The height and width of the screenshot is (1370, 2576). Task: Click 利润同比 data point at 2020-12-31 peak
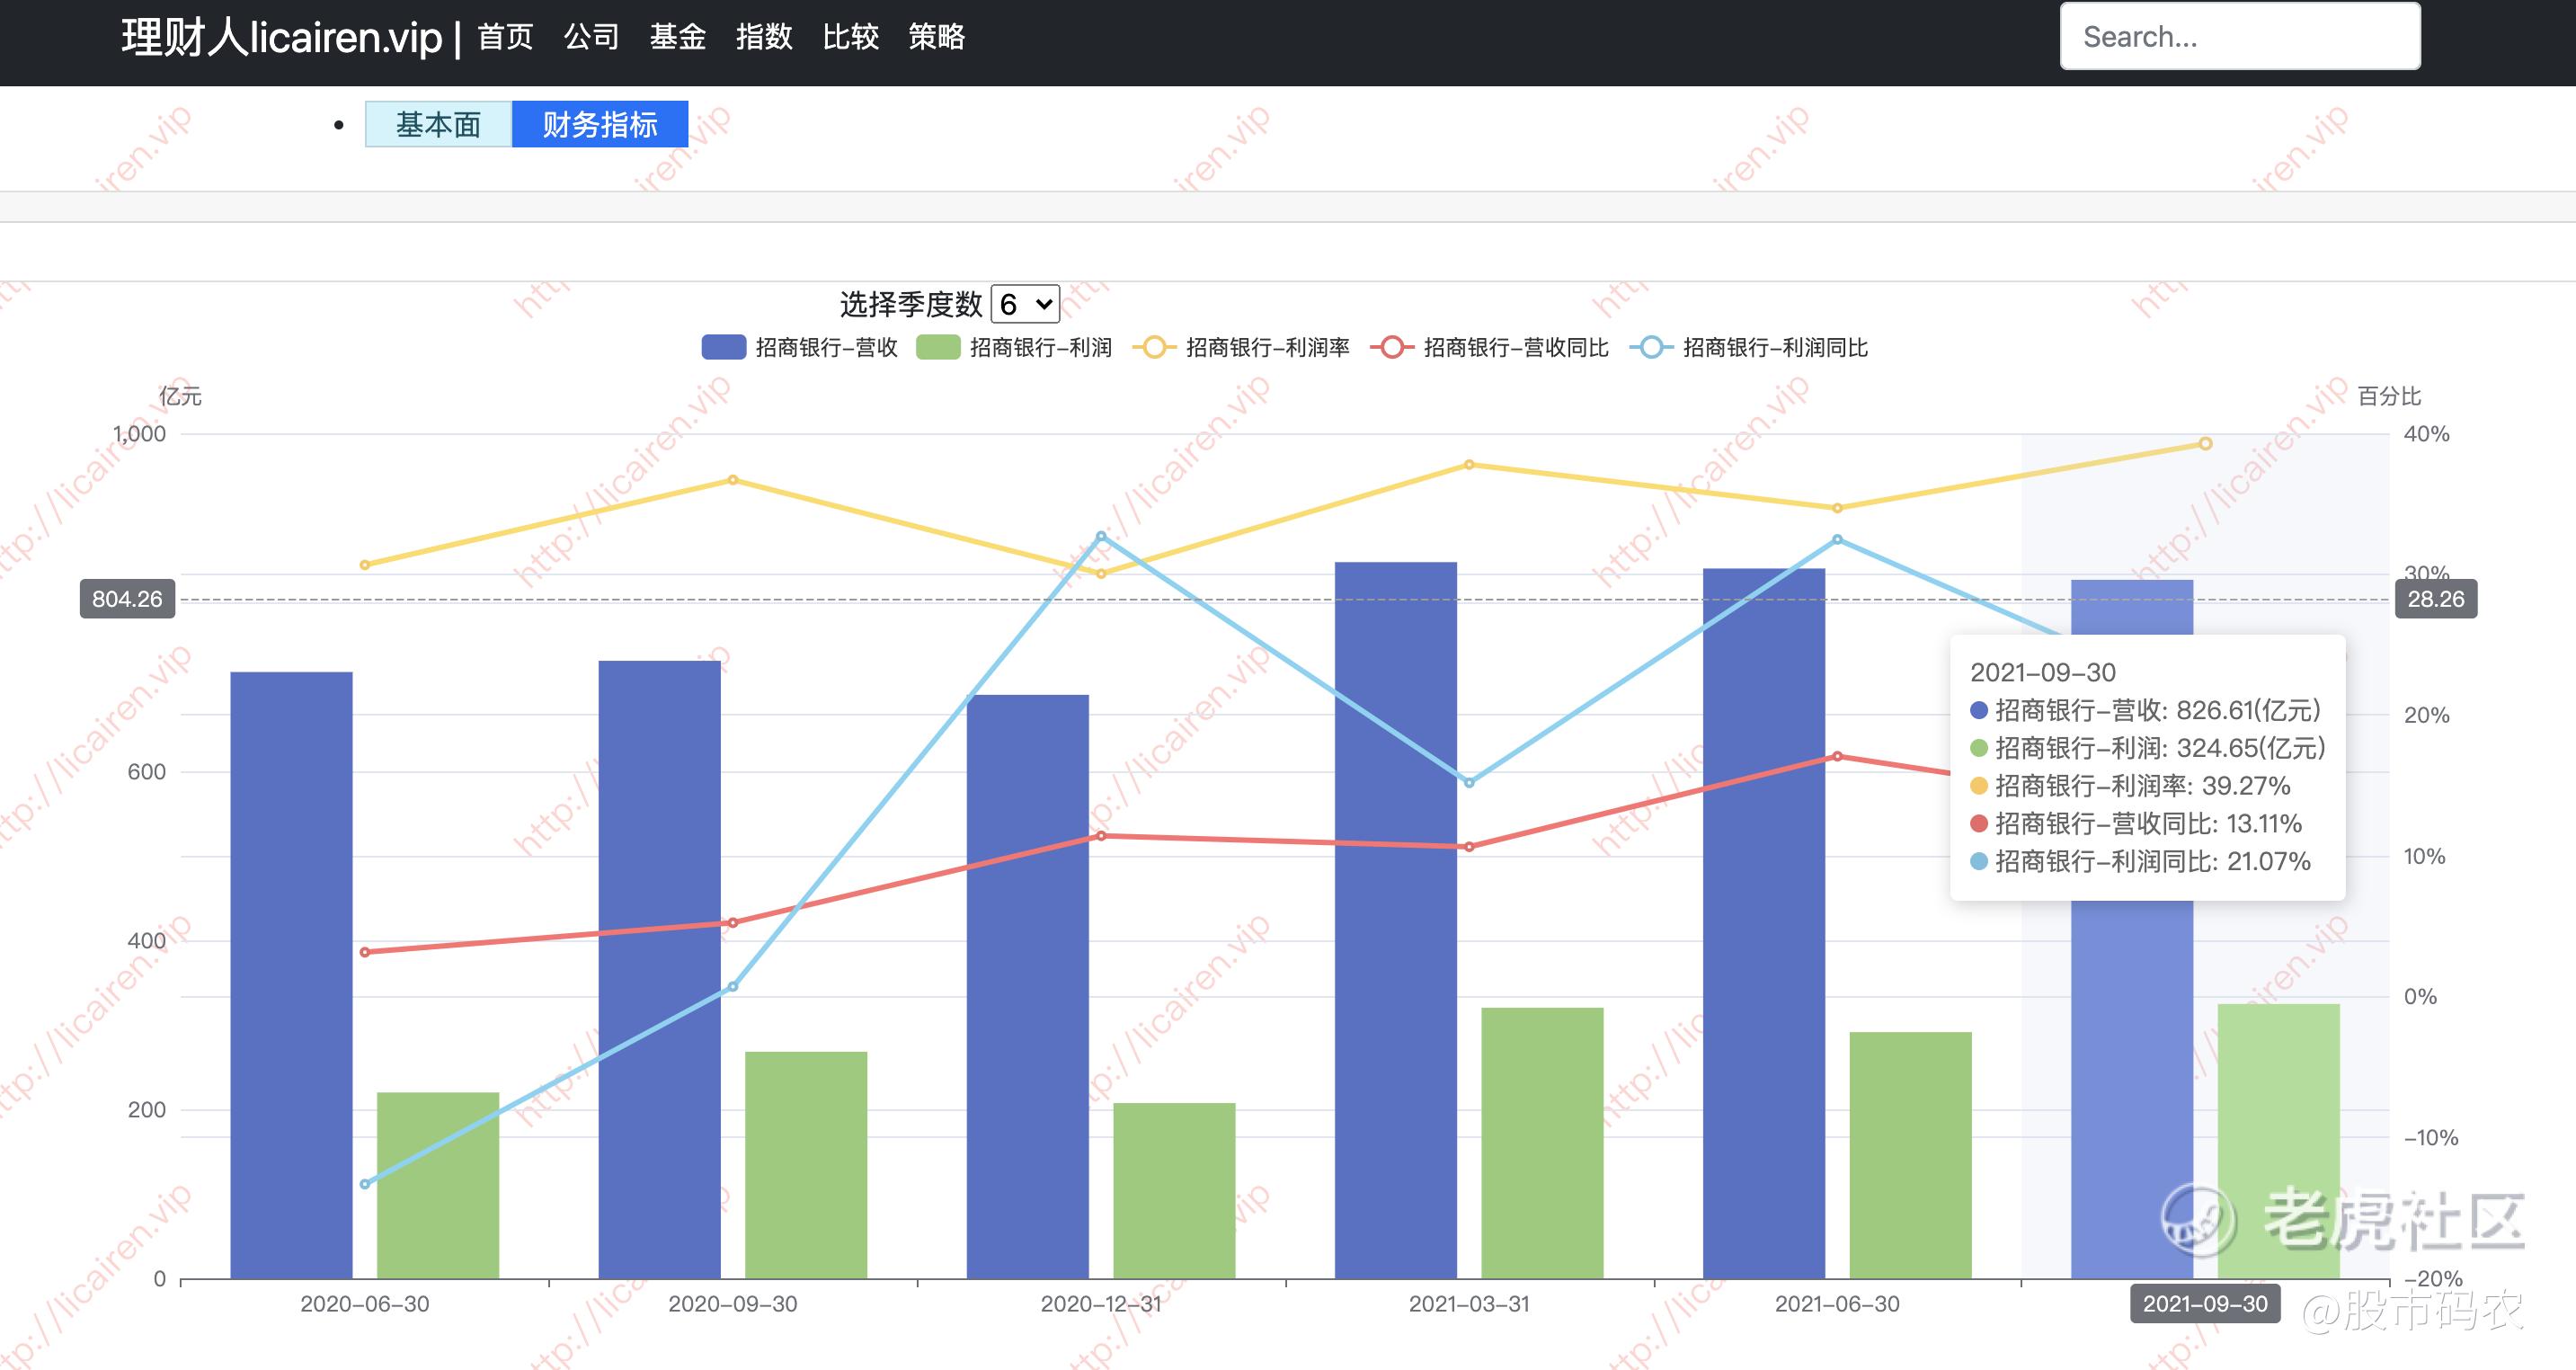tap(1101, 536)
